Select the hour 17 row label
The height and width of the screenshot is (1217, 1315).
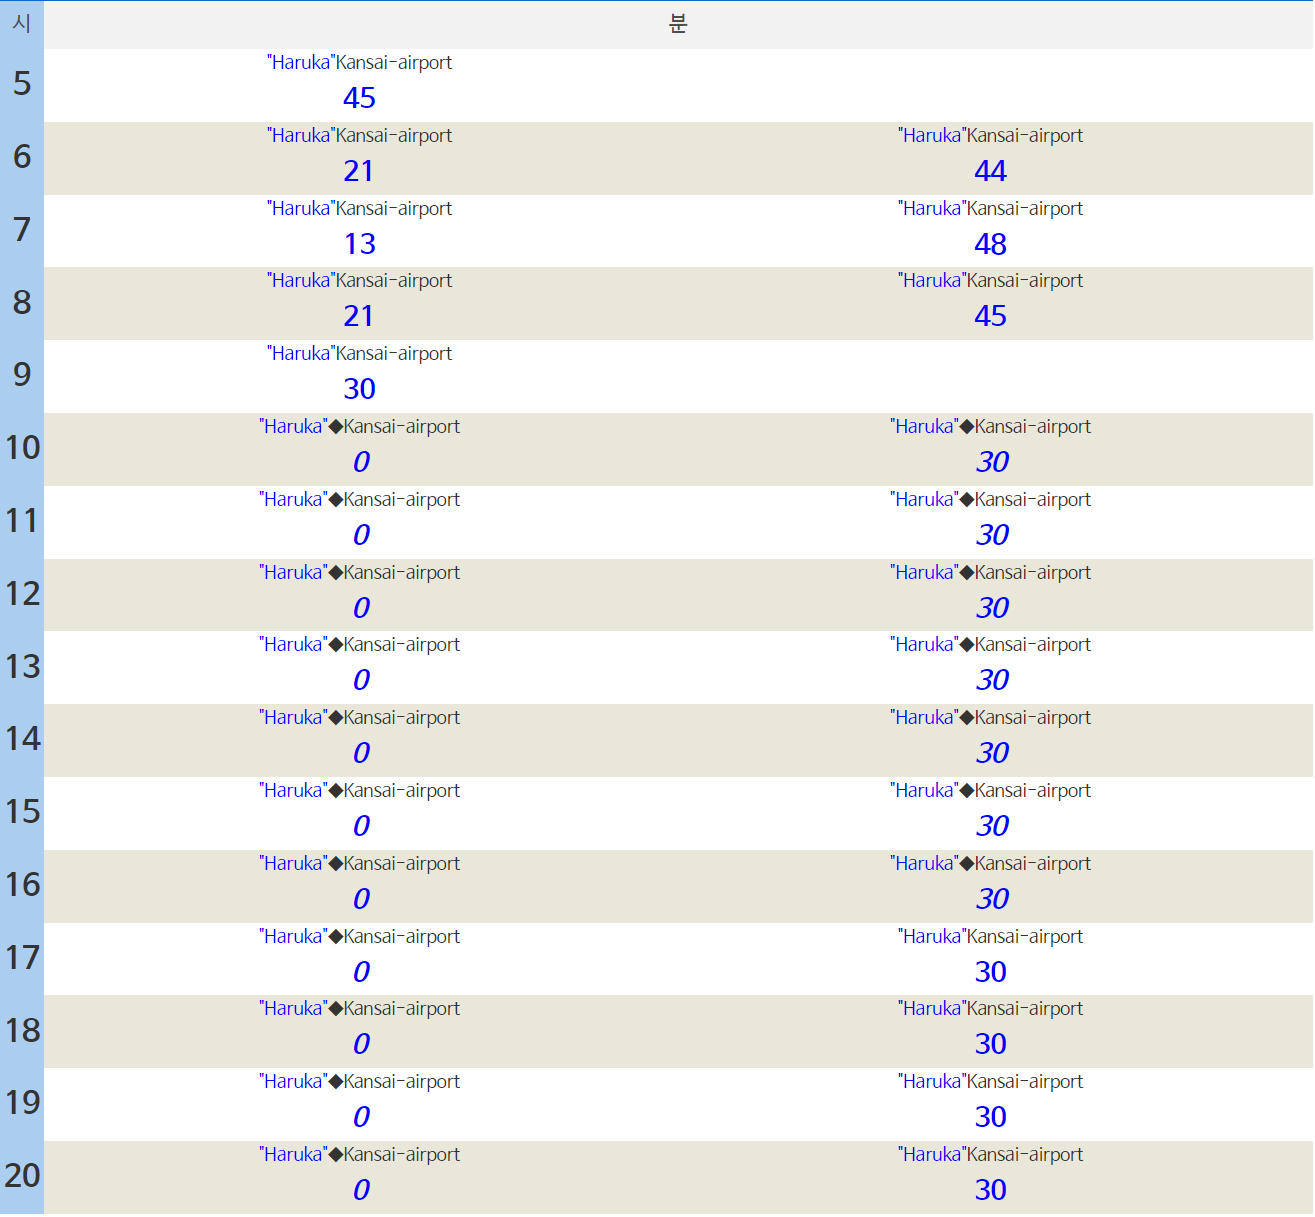tap(22, 958)
